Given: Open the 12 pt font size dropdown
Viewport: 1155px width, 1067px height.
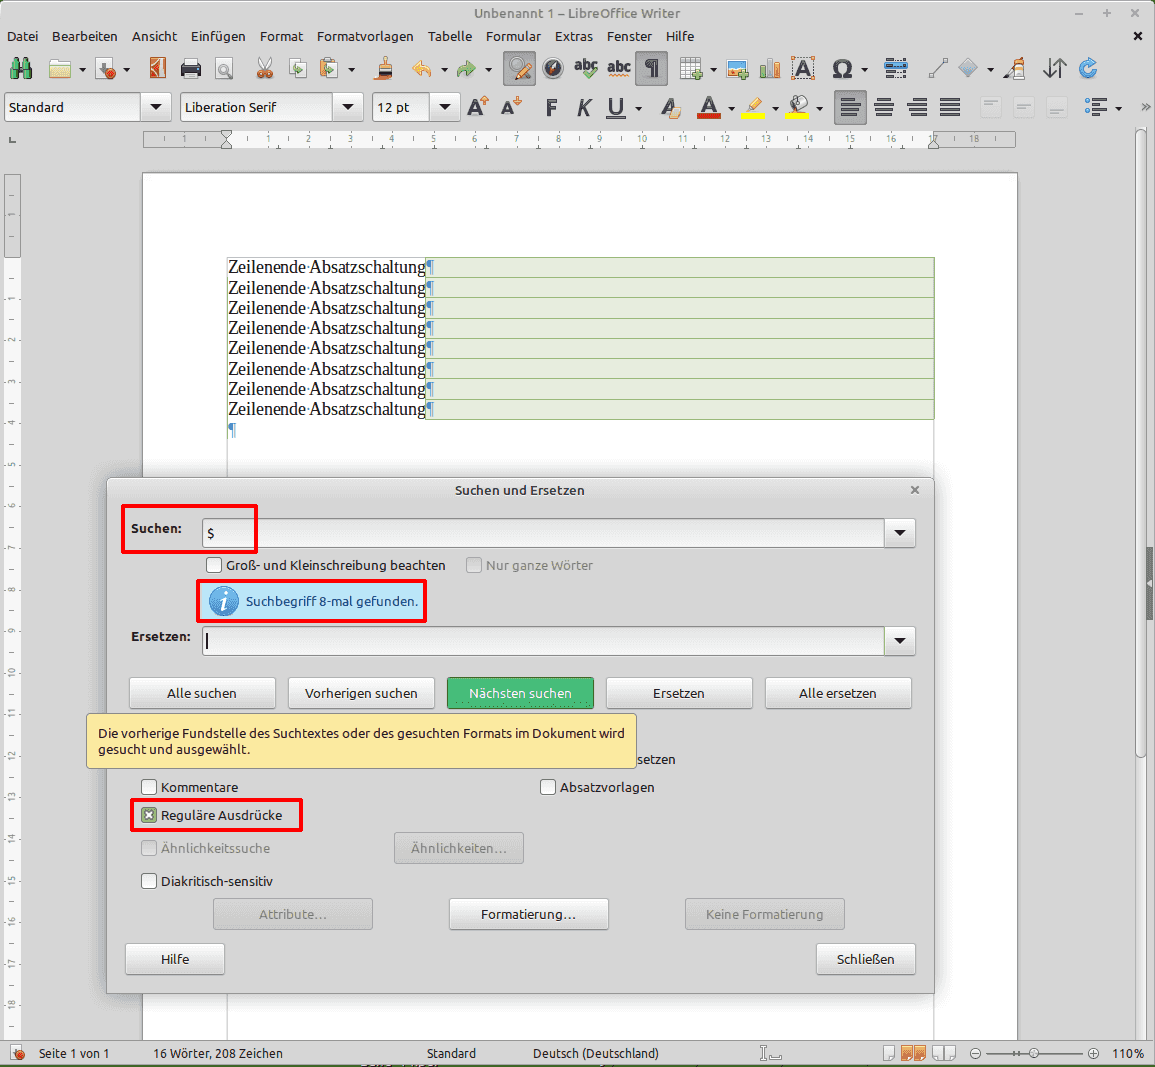Looking at the screenshot, I should [x=445, y=108].
